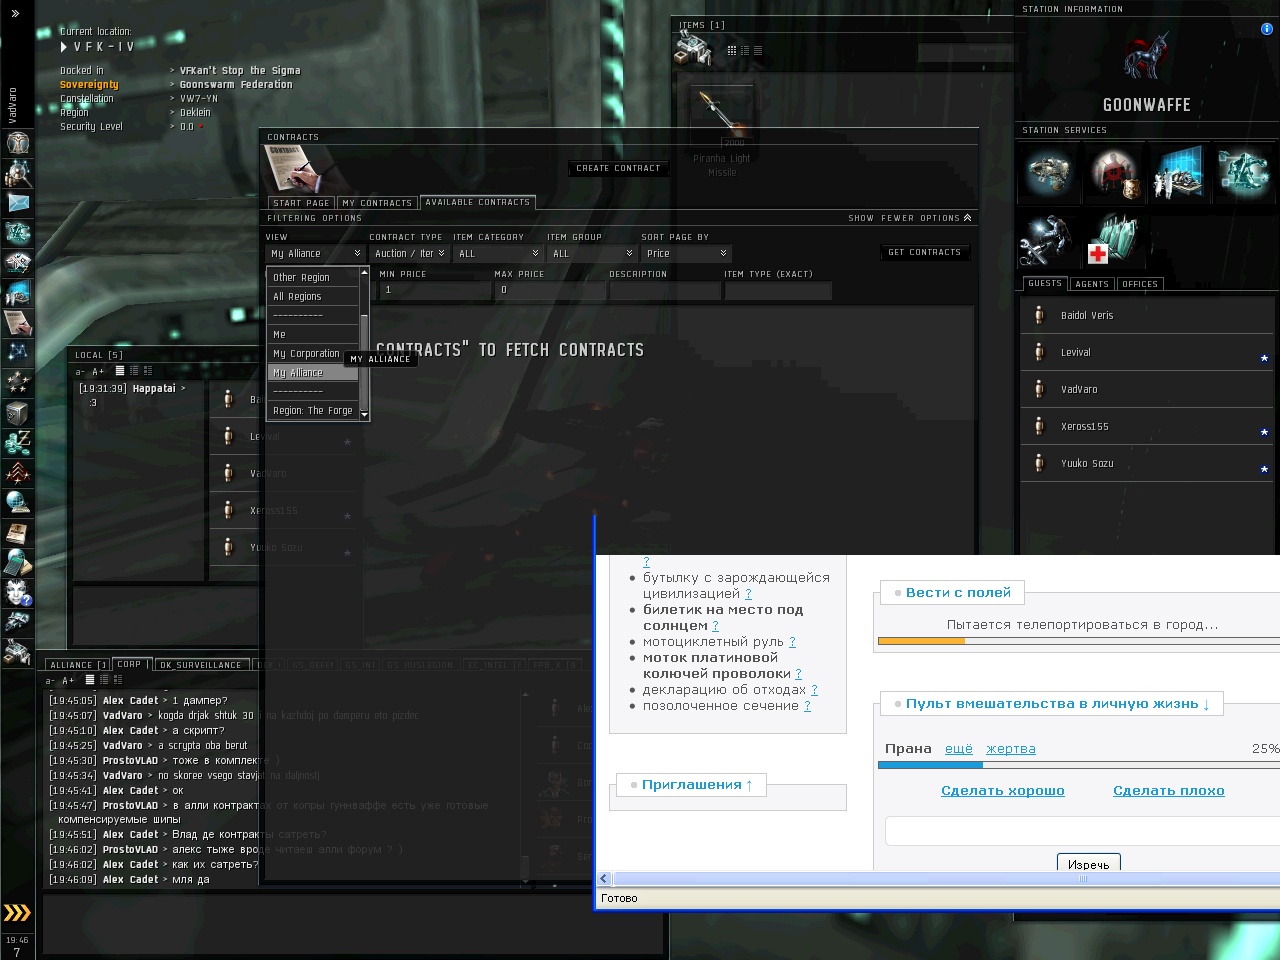
Task: Open the safe box assets icon
Action: [x=17, y=412]
